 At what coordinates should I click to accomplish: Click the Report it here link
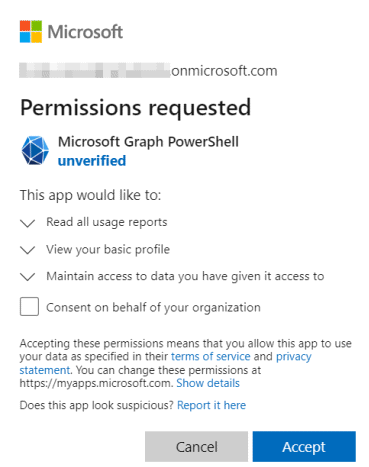pyautogui.click(x=212, y=405)
